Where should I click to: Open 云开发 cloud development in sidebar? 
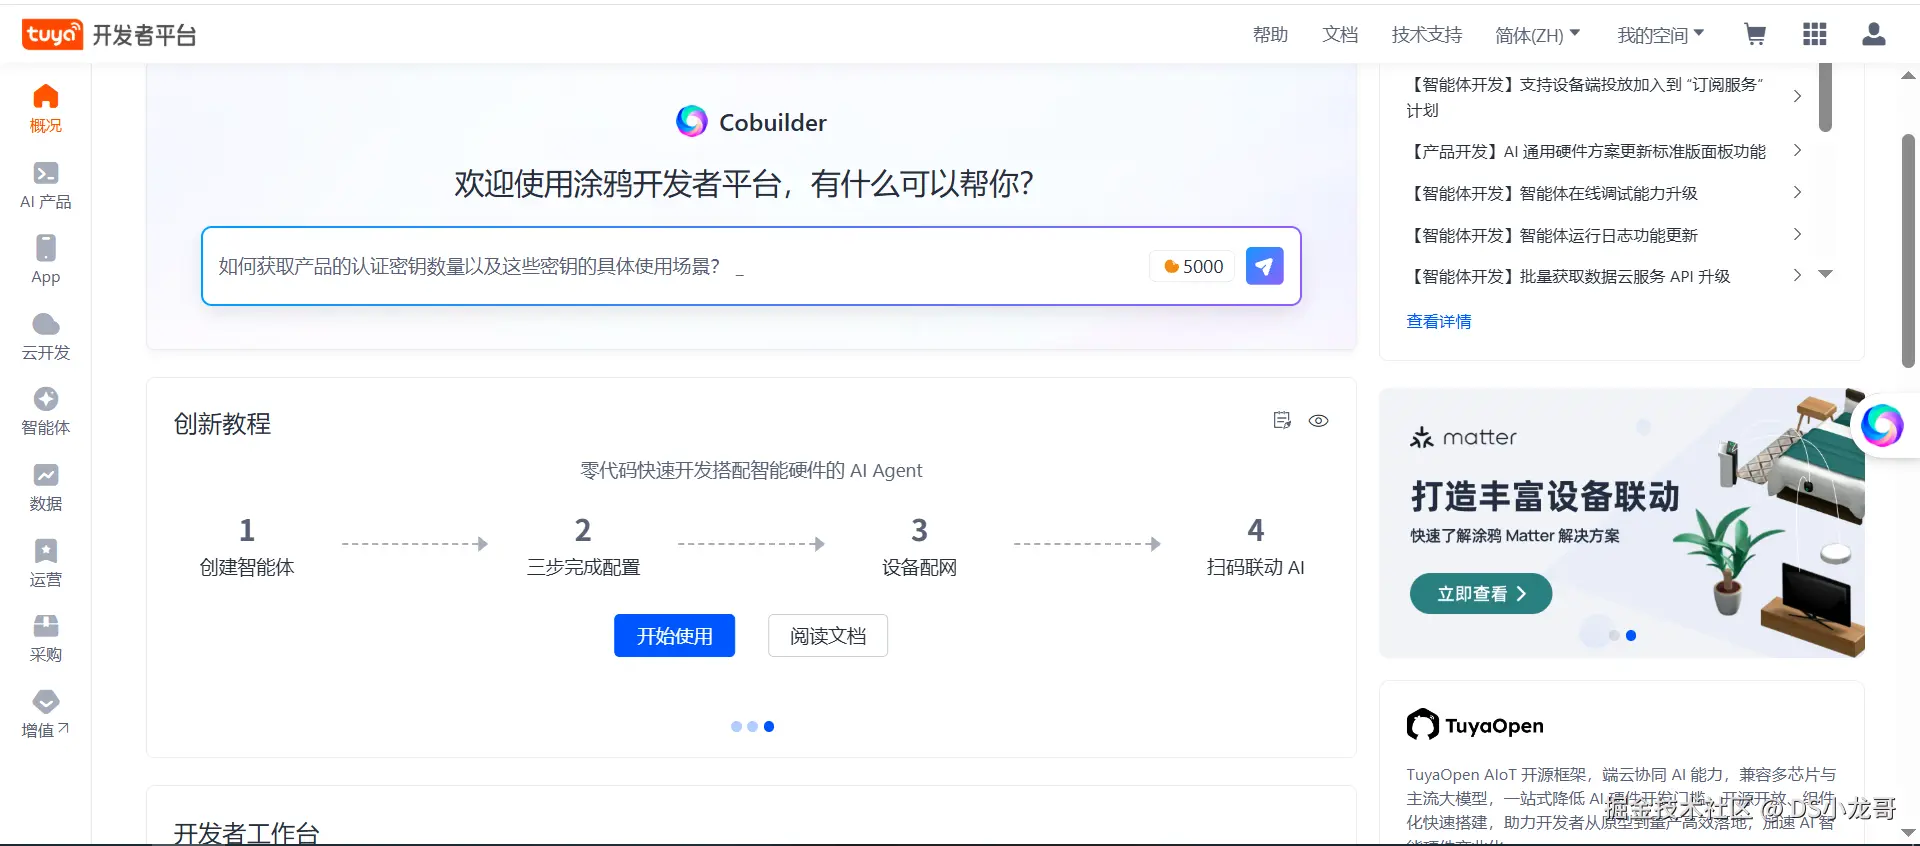[46, 337]
